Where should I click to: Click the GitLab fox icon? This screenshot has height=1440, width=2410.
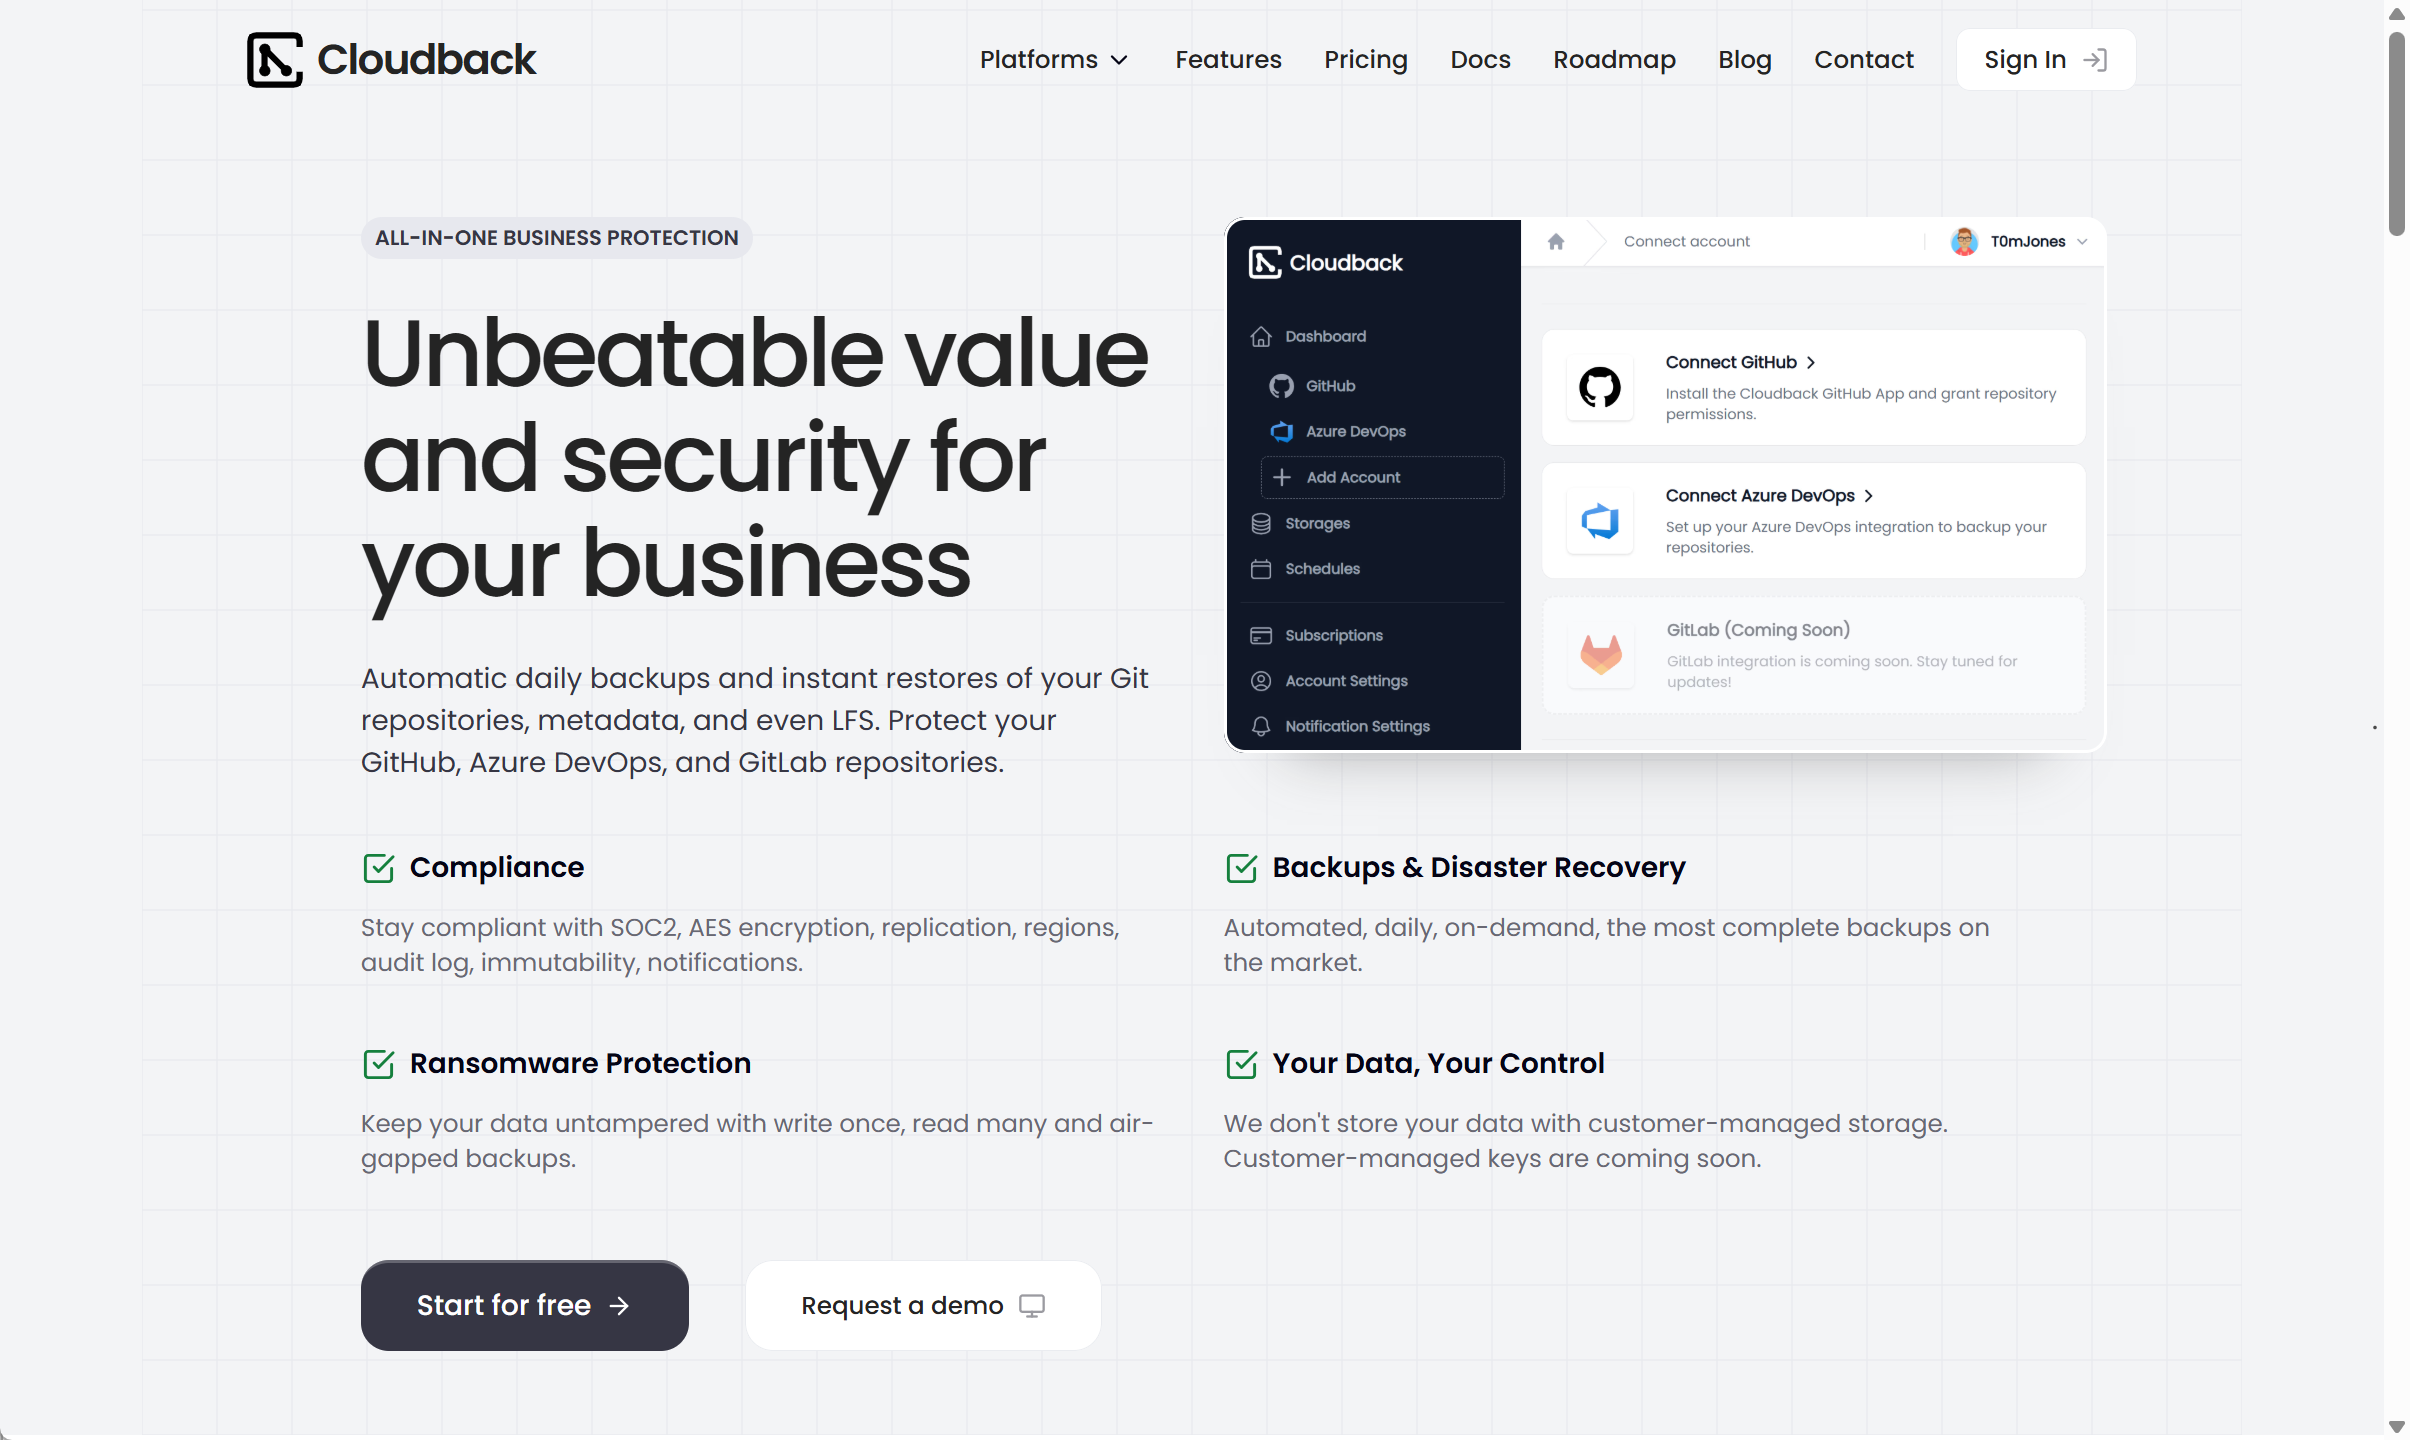pos(1599,655)
